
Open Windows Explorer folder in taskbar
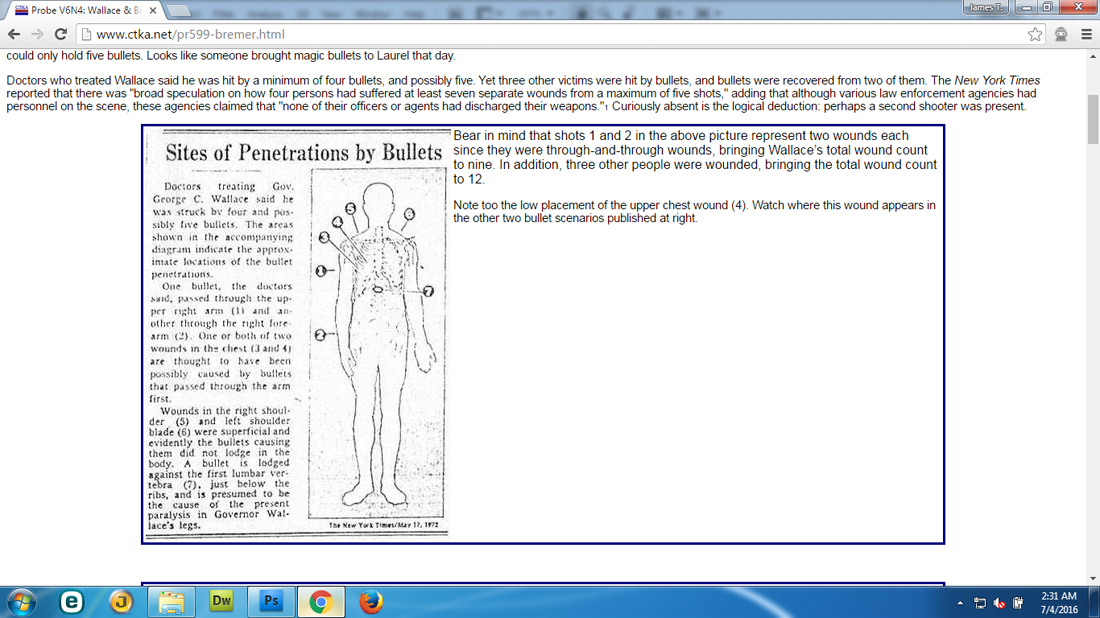tap(172, 602)
